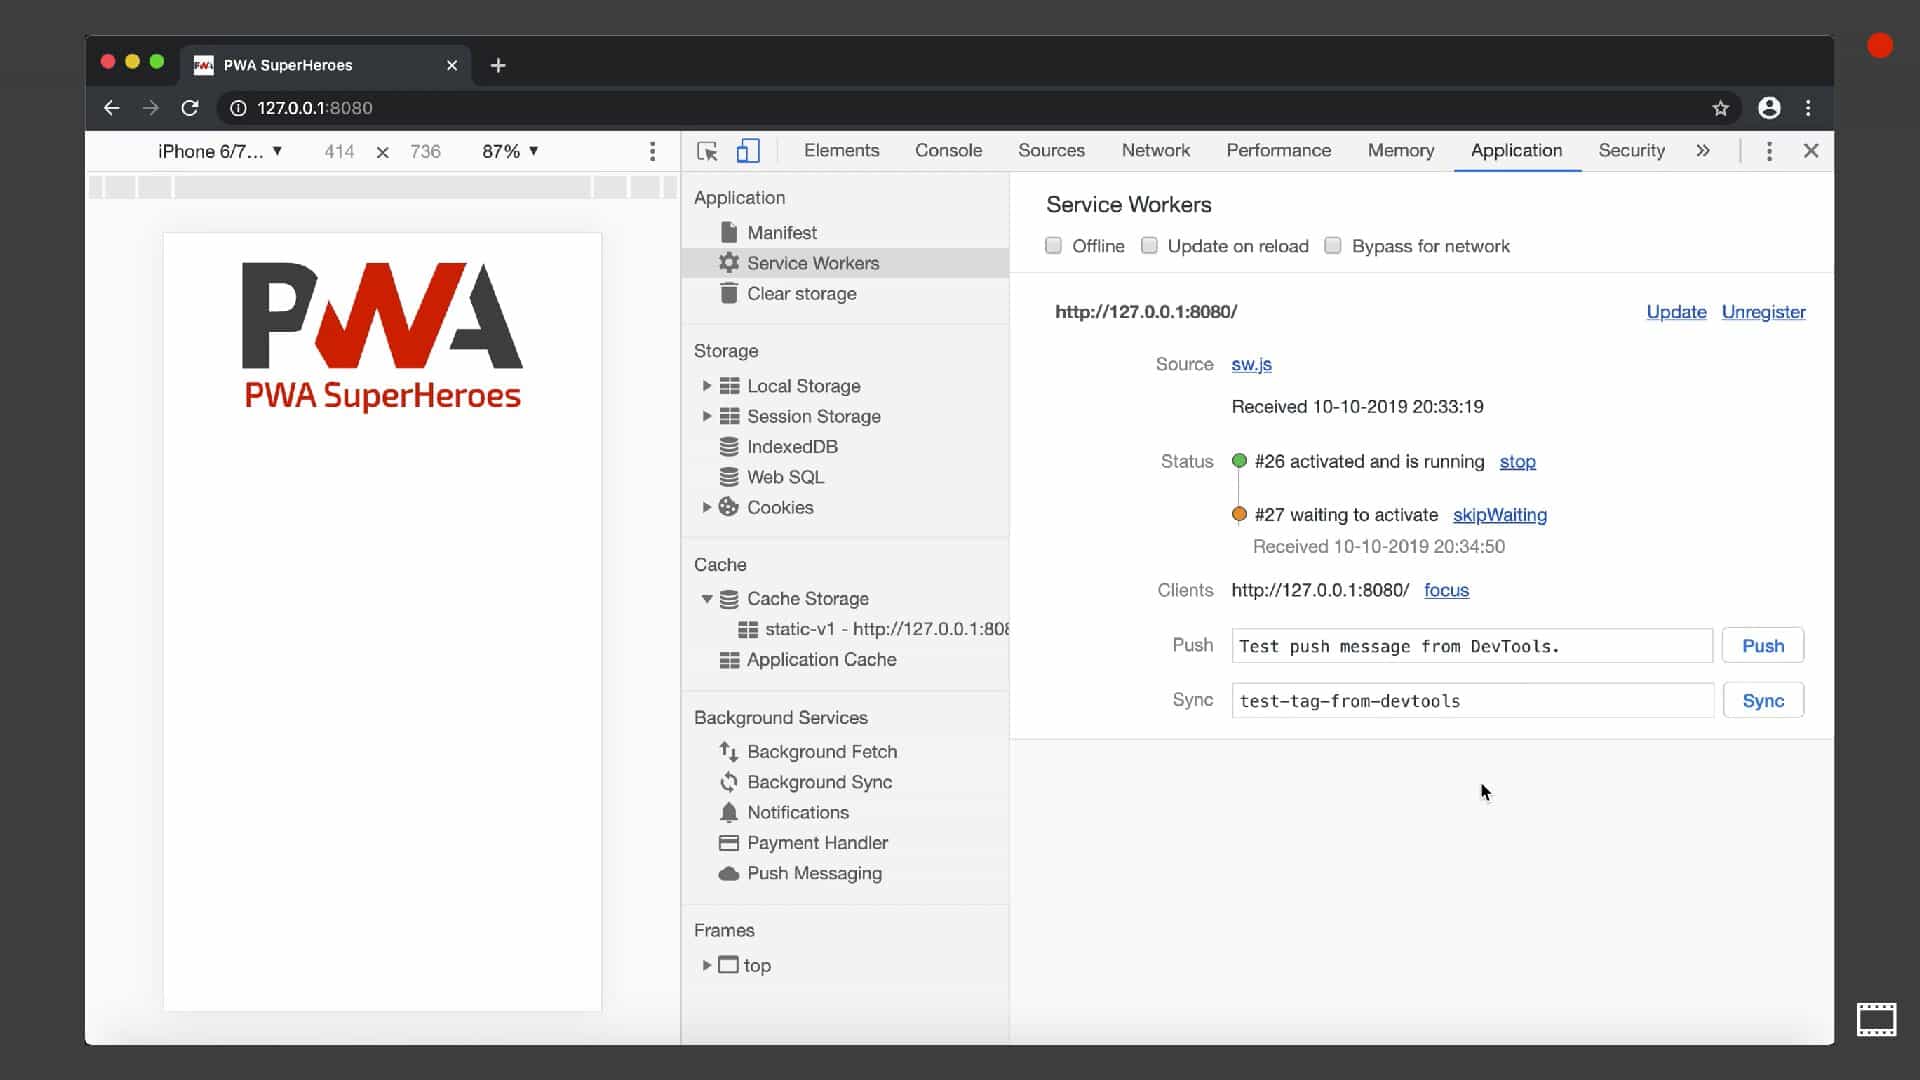Open DevTools three-dot customize menu
The height and width of the screenshot is (1080, 1920).
point(1769,151)
